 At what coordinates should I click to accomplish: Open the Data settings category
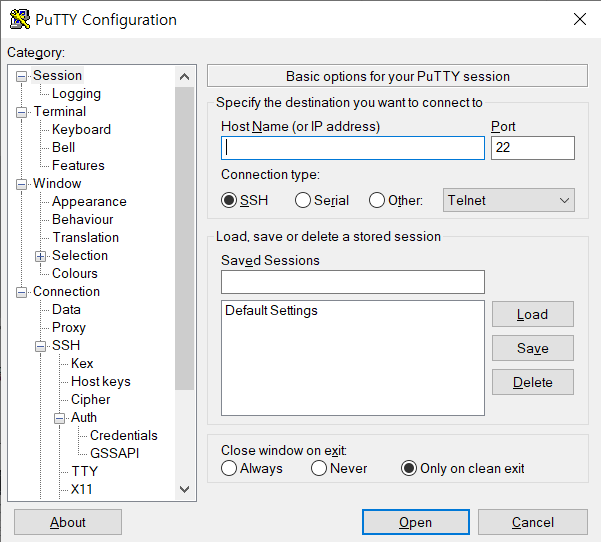pyautogui.click(x=66, y=310)
